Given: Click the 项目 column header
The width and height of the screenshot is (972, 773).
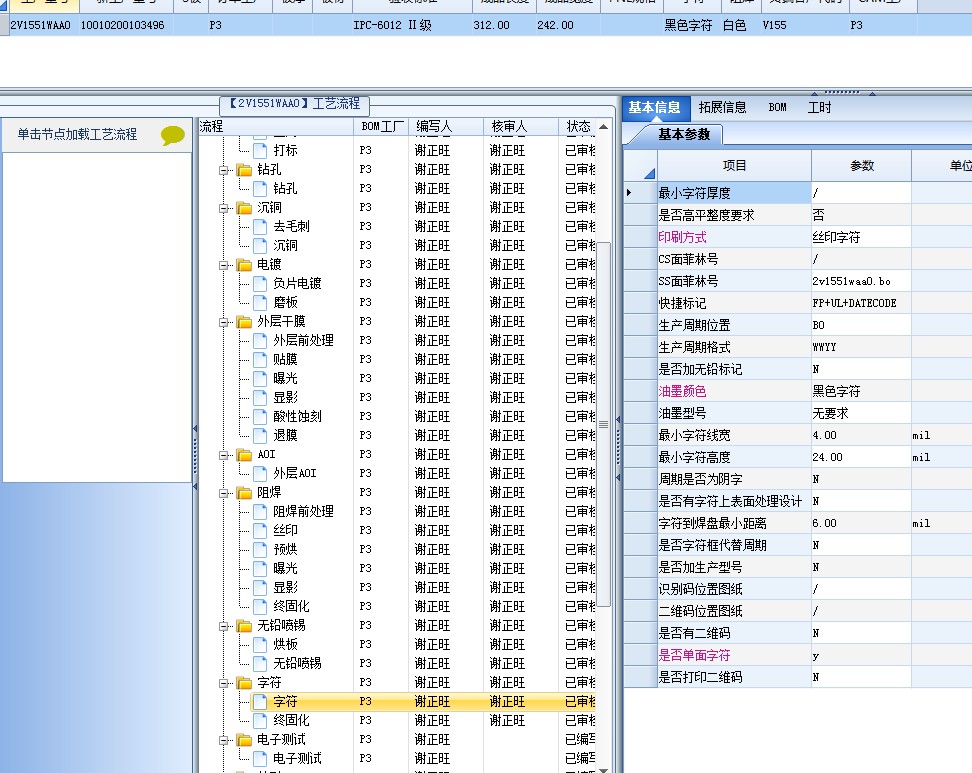Looking at the screenshot, I should pos(734,166).
